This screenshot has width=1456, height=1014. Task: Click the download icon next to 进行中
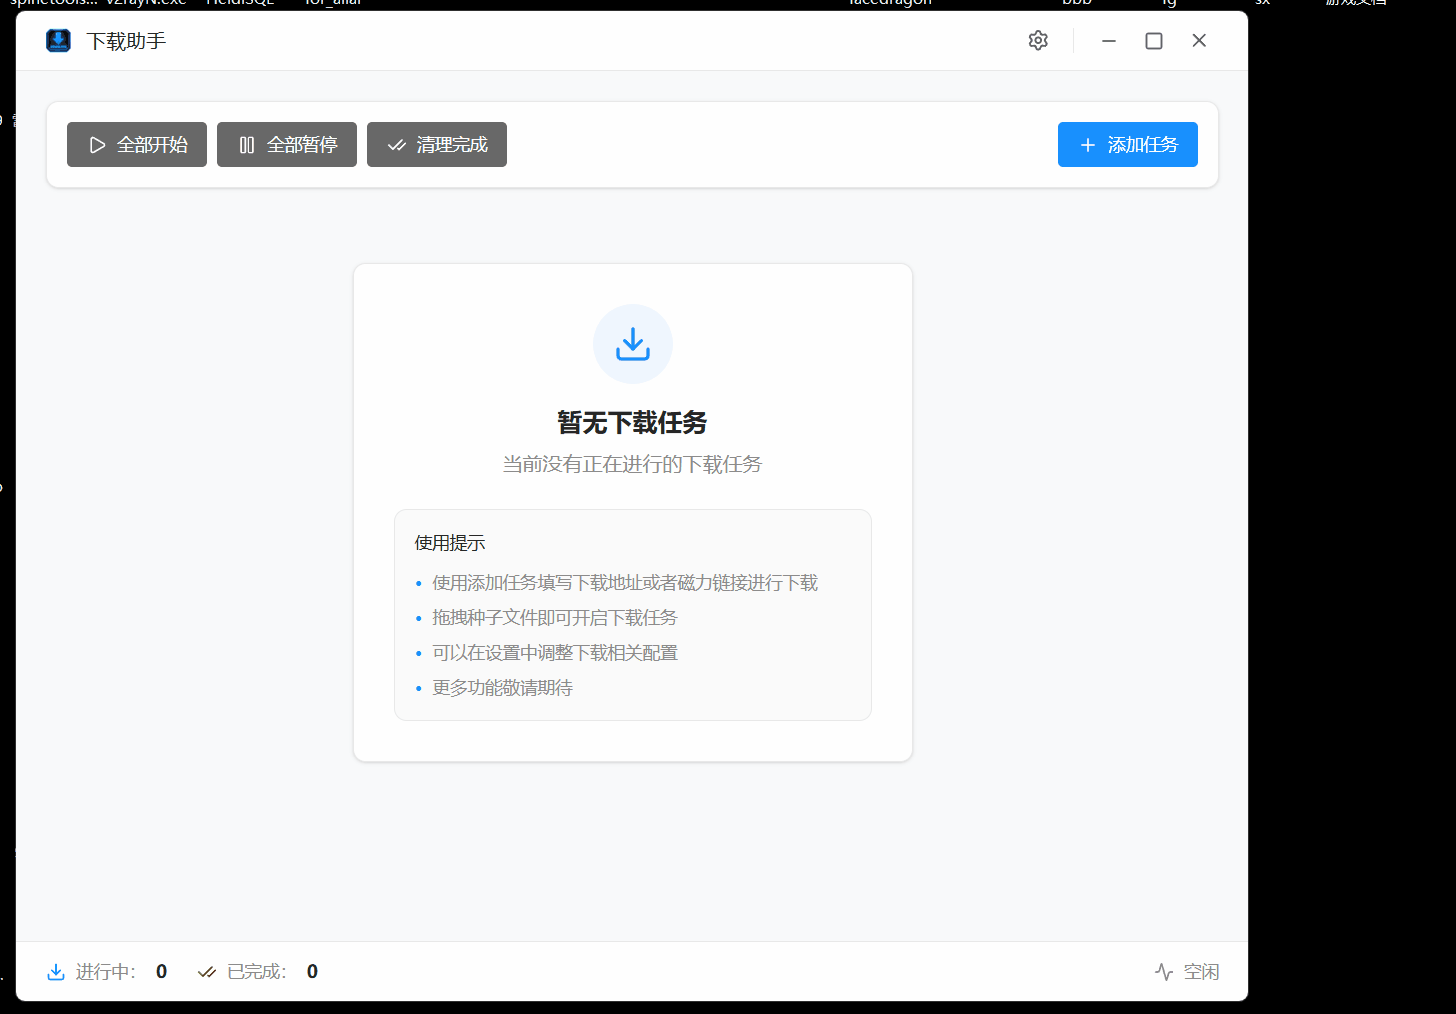coord(56,970)
